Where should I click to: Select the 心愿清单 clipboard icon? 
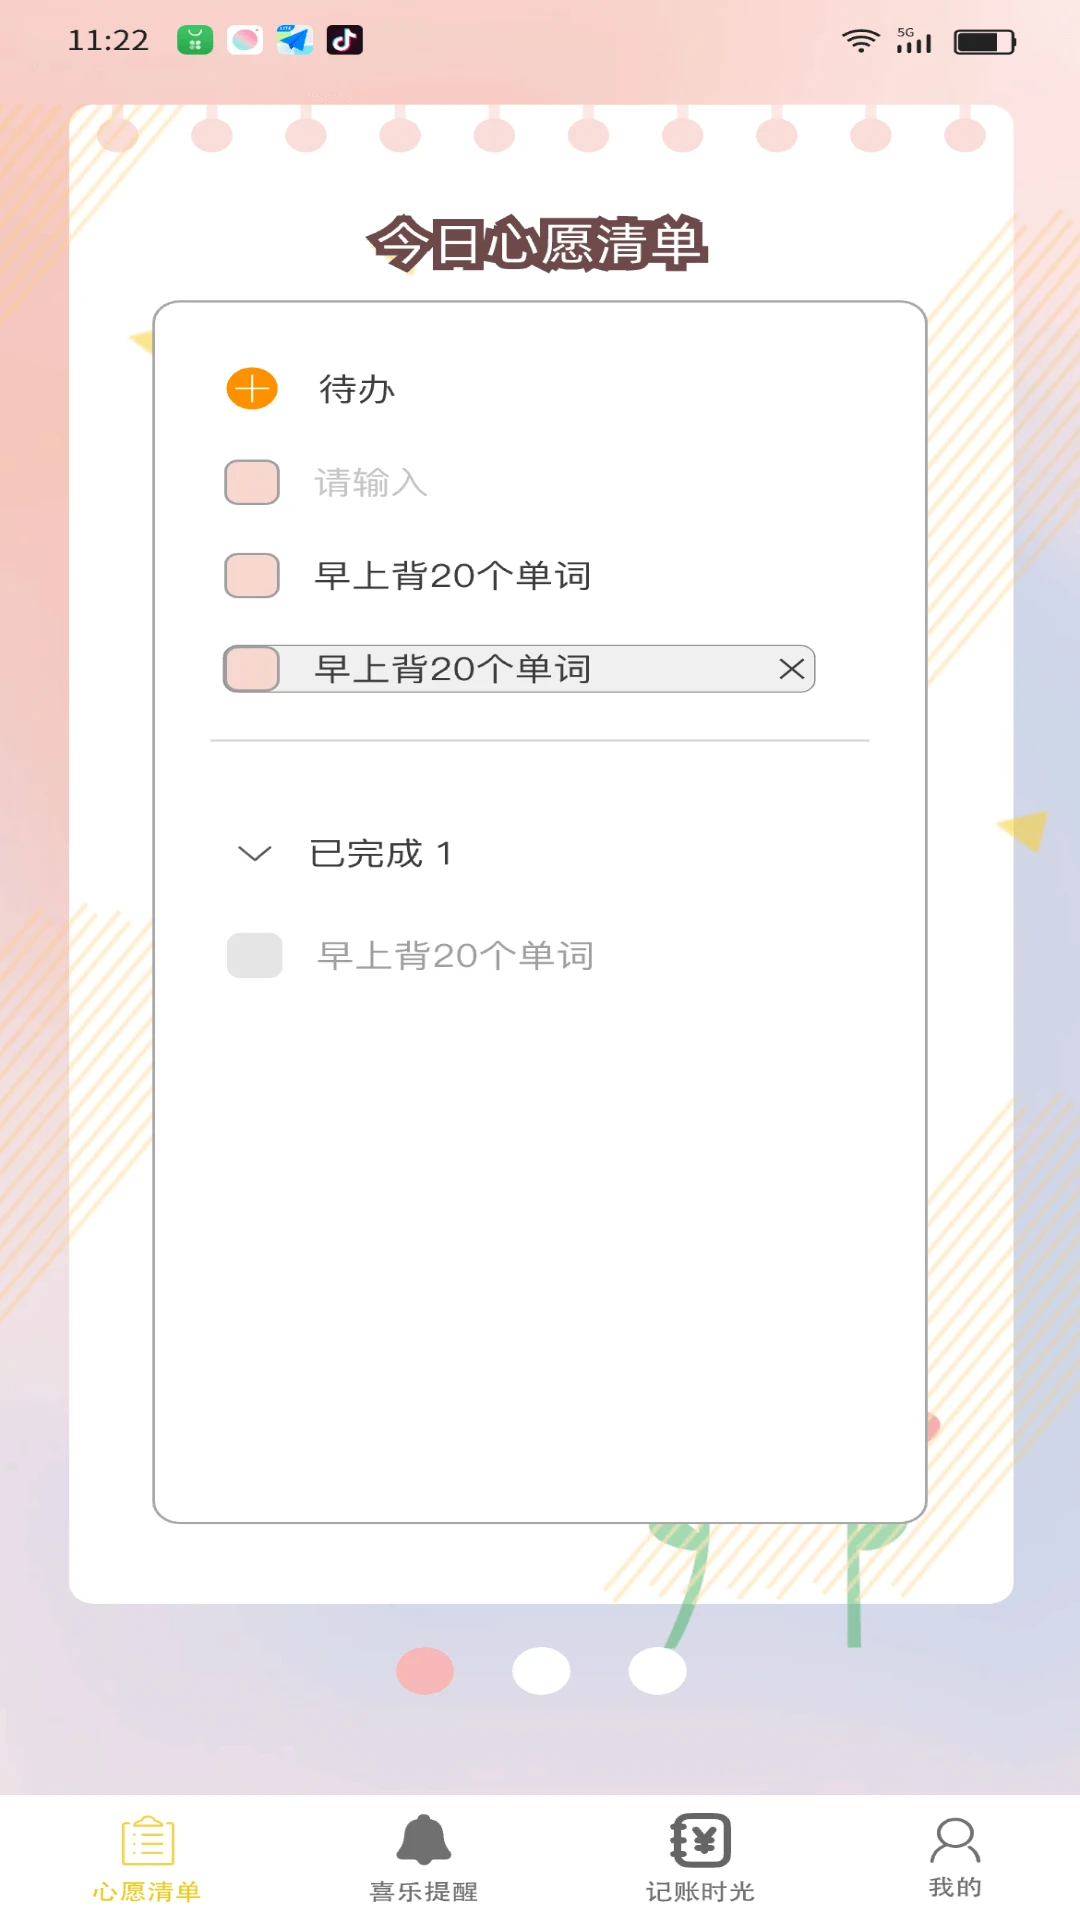(x=147, y=1841)
